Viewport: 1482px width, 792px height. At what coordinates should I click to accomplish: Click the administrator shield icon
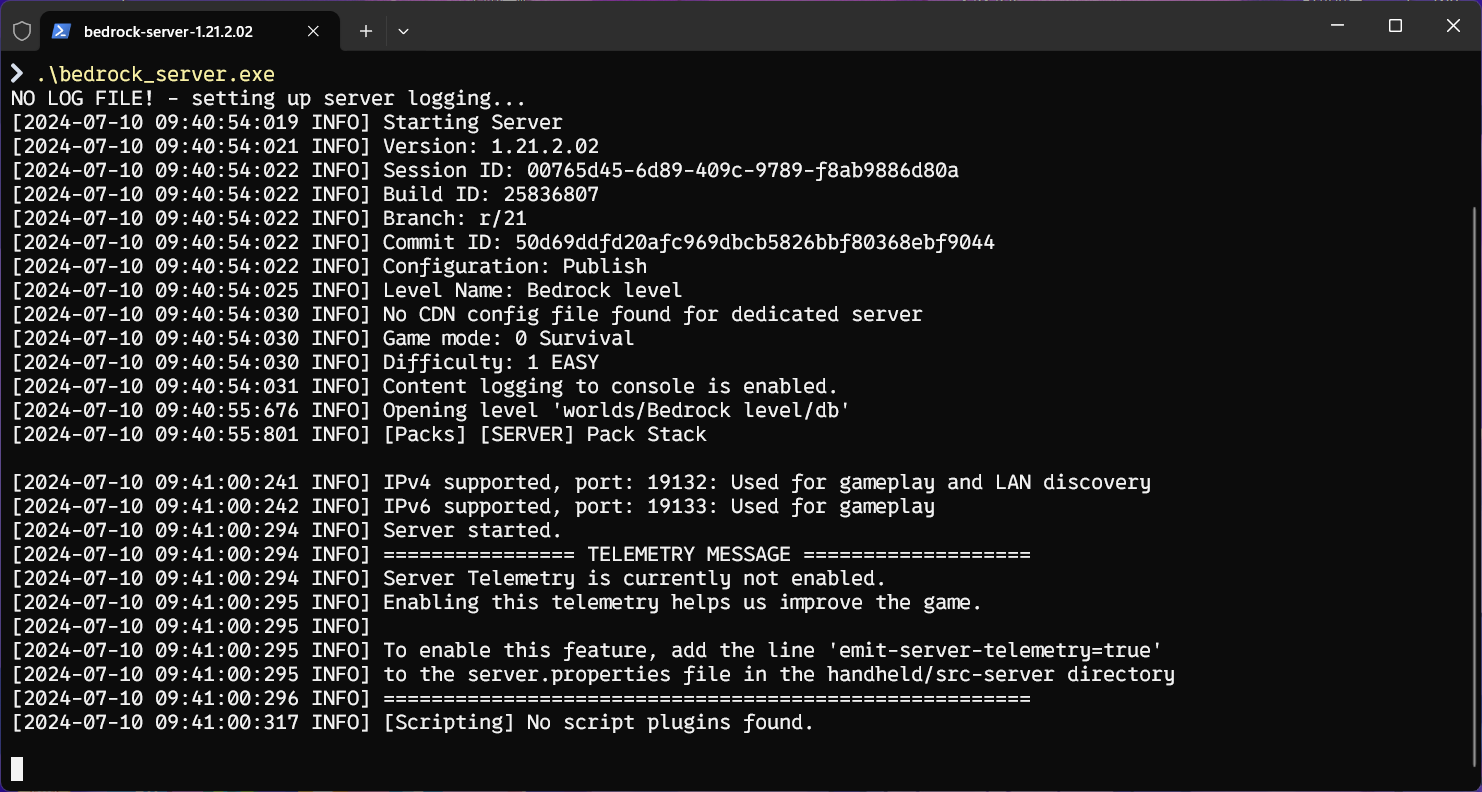pos(22,31)
